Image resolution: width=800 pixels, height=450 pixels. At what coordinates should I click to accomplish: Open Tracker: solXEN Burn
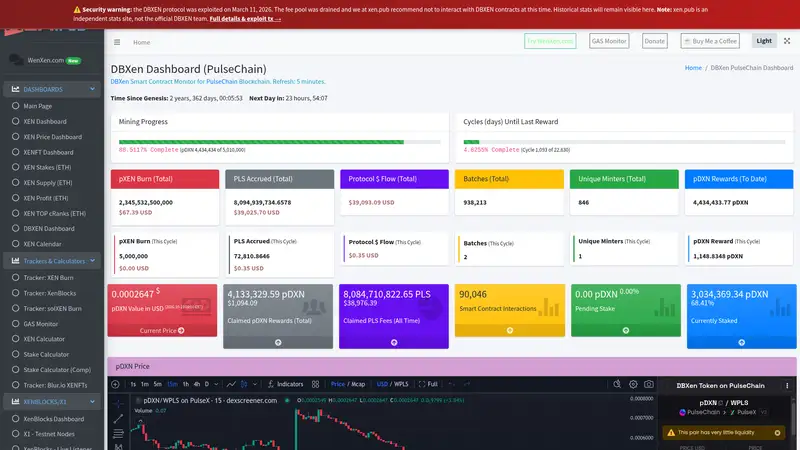tap(52, 308)
